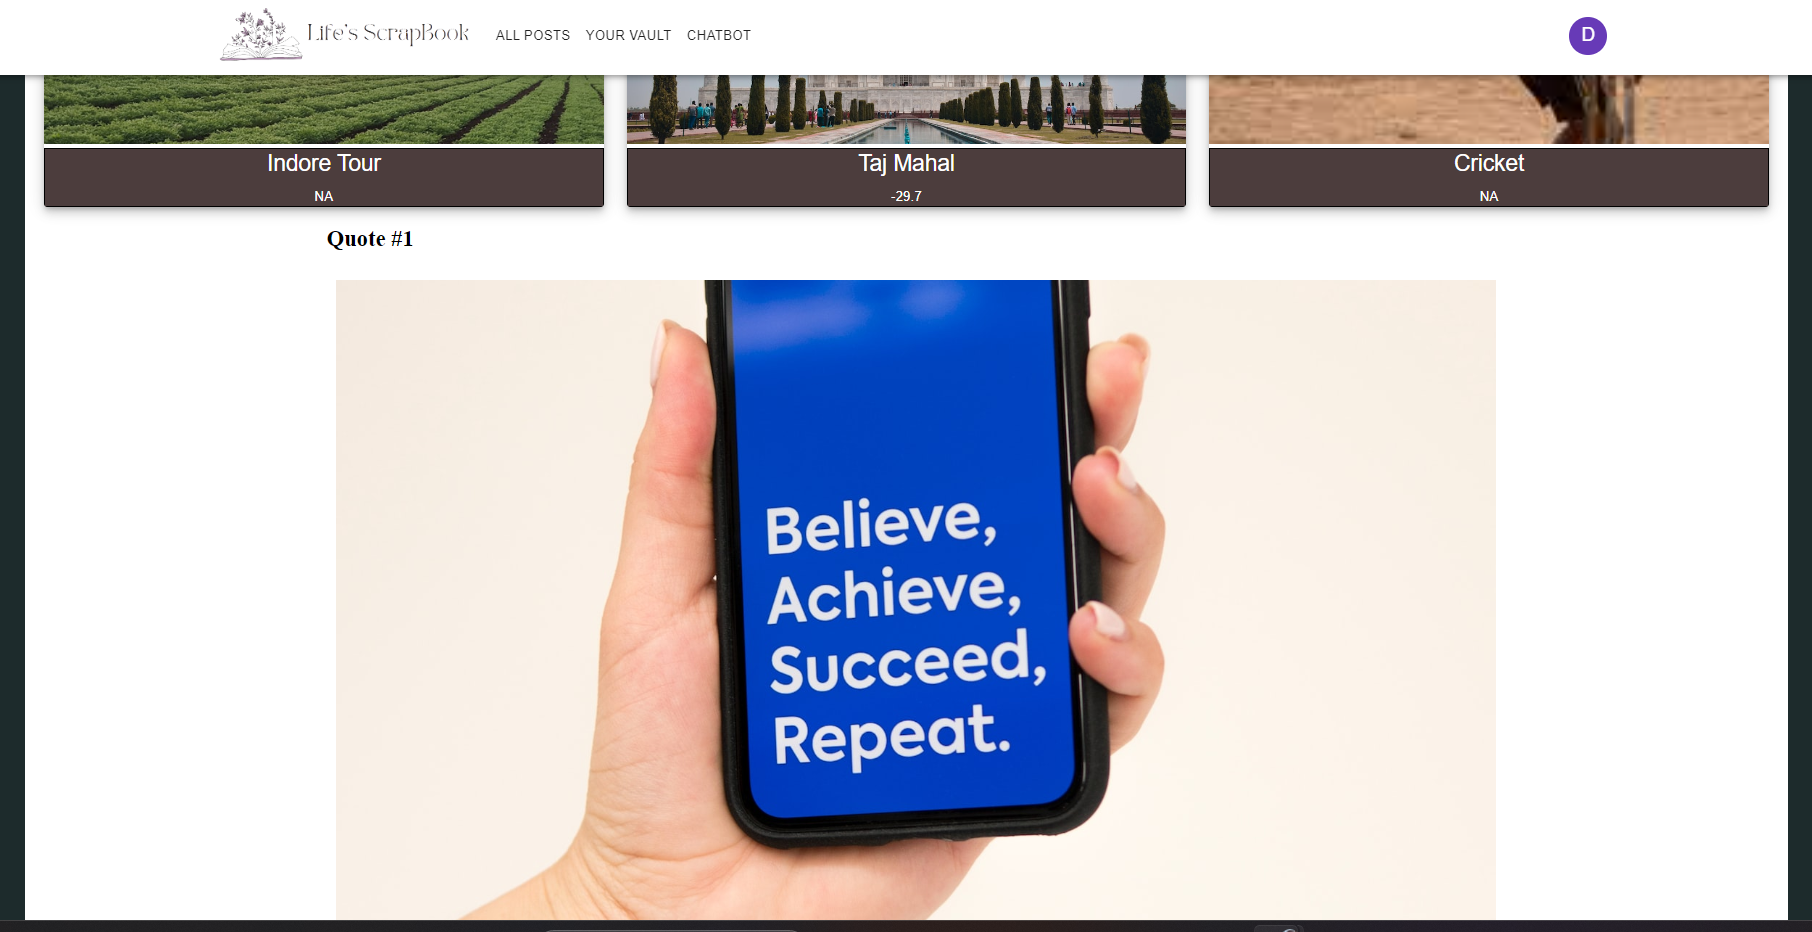Image resolution: width=1812 pixels, height=932 pixels.
Task: Go to the ALL POSTS page
Action: coord(533,35)
